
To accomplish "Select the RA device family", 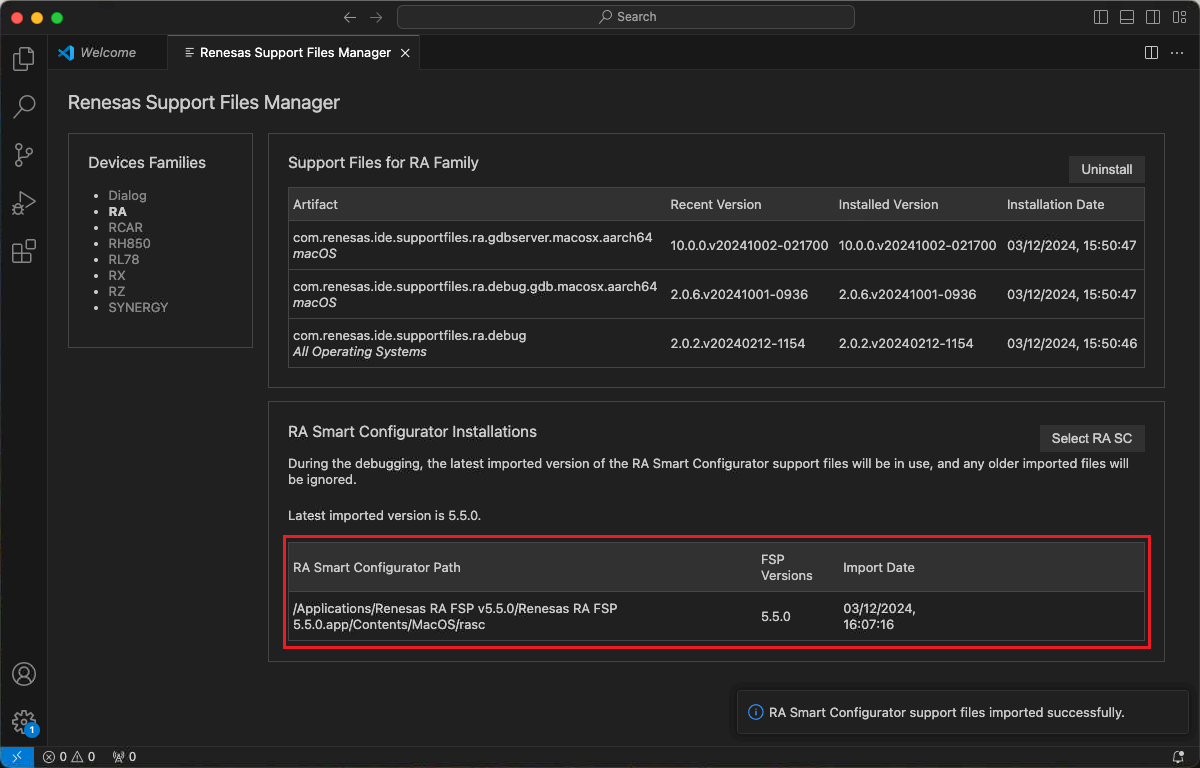I will click(x=118, y=212).
